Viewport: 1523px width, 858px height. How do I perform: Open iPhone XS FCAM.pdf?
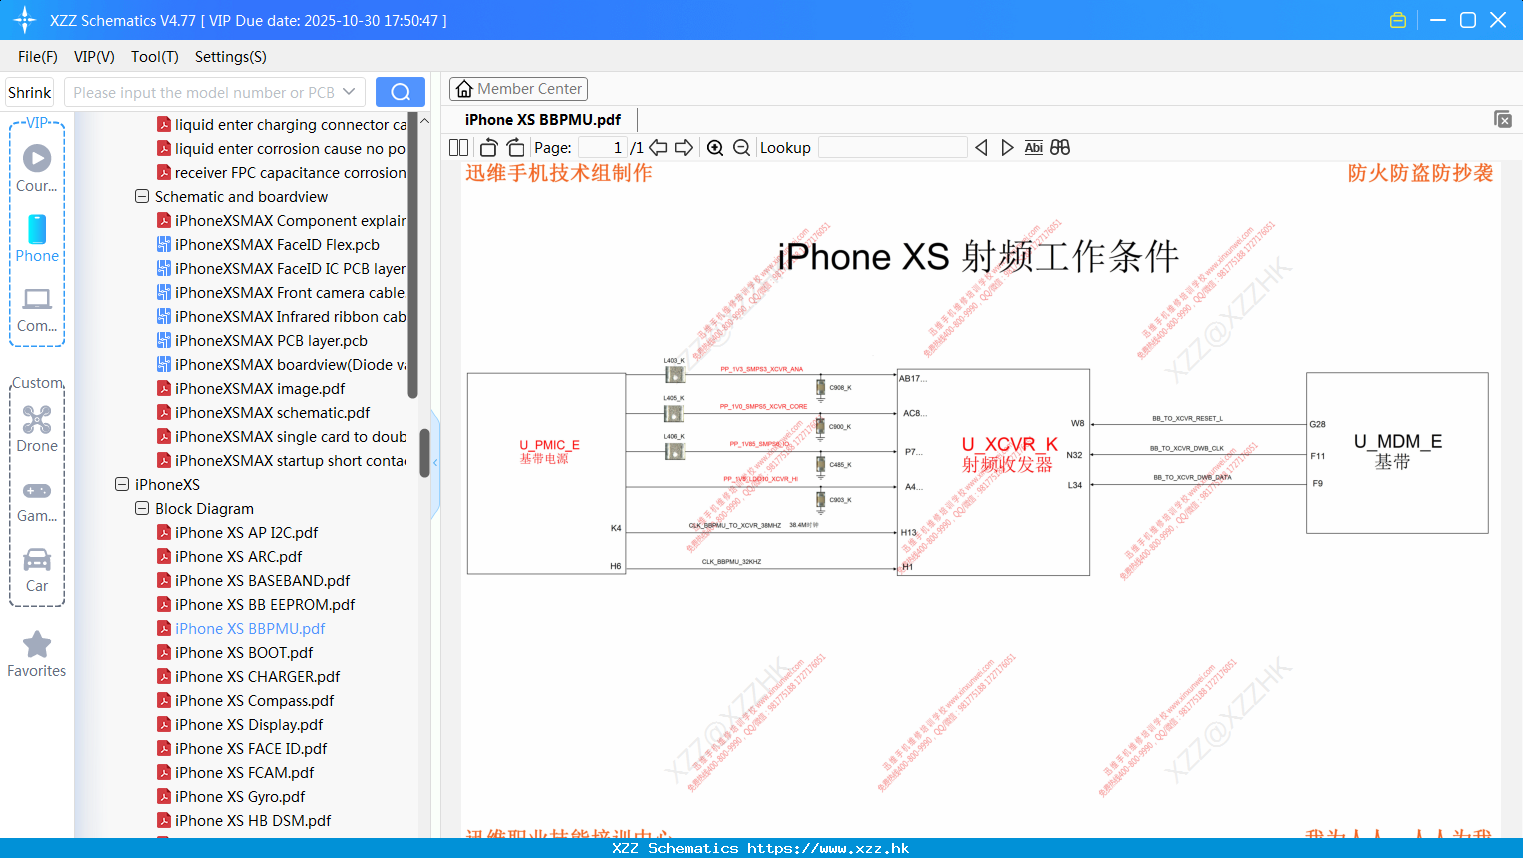pos(244,773)
